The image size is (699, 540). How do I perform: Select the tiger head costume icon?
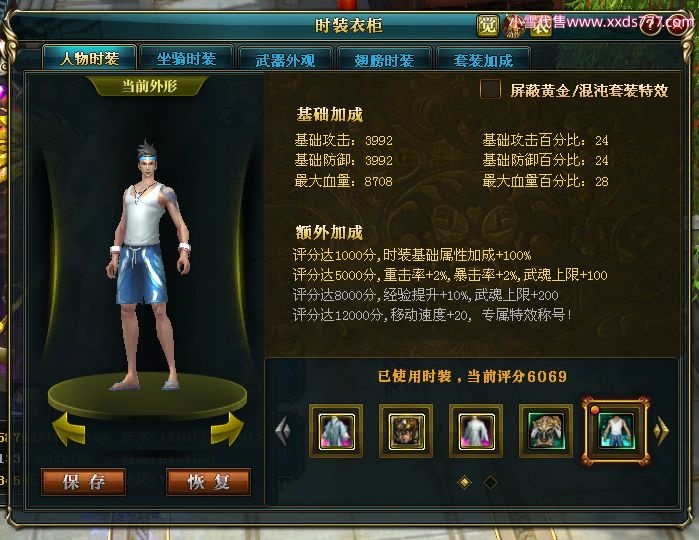pyautogui.click(x=546, y=431)
